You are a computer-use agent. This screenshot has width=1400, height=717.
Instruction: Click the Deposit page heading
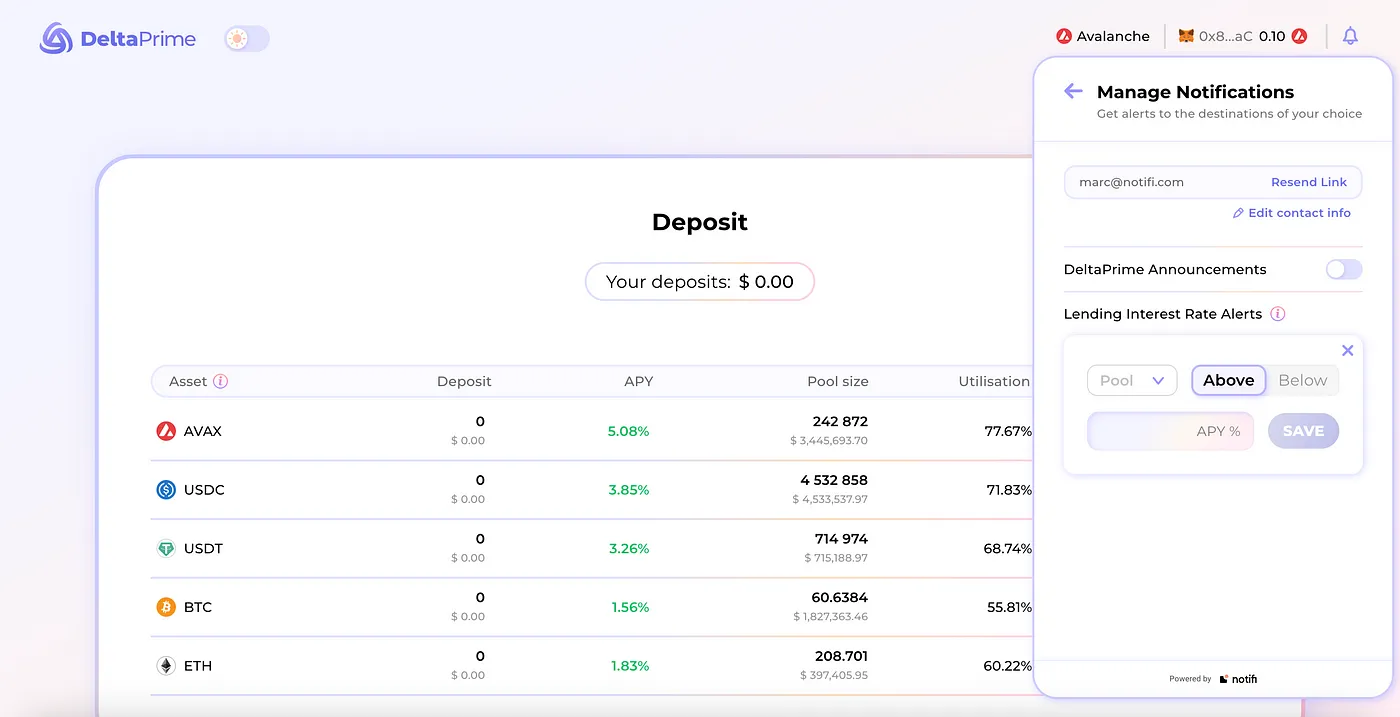click(700, 222)
